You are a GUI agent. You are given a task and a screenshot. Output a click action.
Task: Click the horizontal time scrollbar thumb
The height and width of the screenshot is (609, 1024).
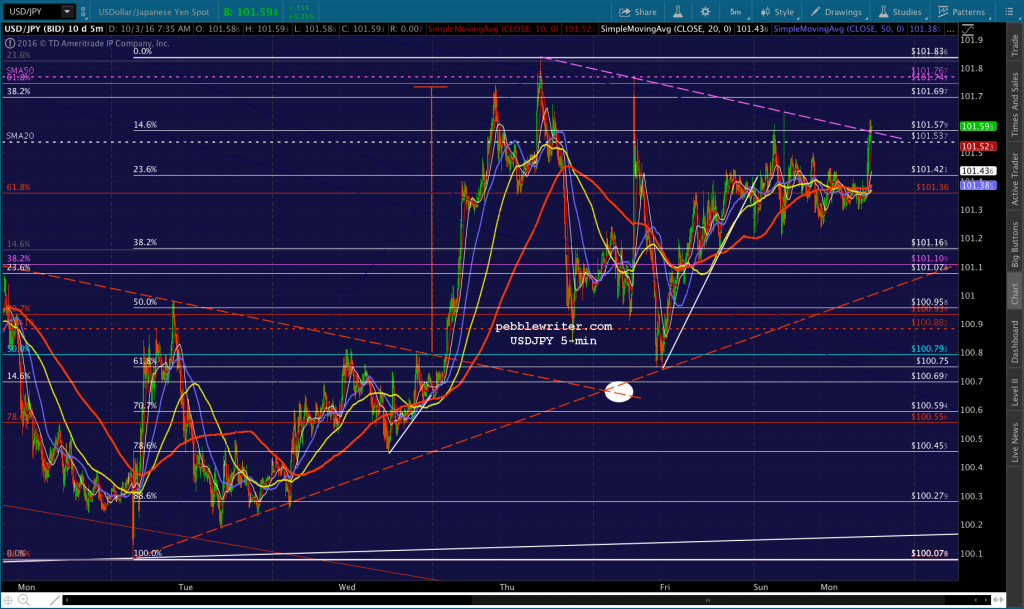(x=707, y=599)
